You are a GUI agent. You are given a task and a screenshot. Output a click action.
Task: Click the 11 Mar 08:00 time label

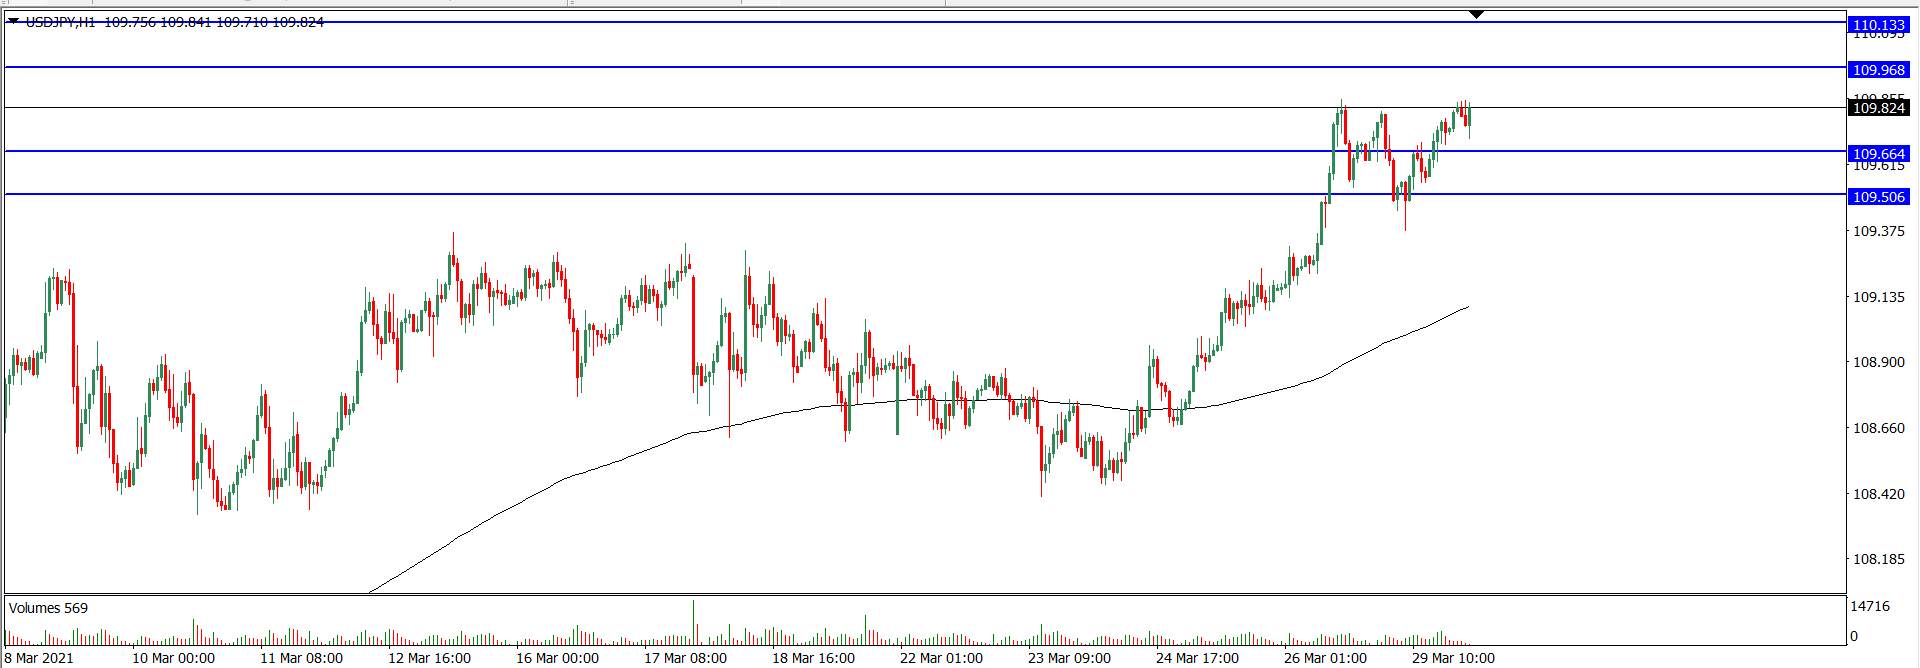(301, 658)
